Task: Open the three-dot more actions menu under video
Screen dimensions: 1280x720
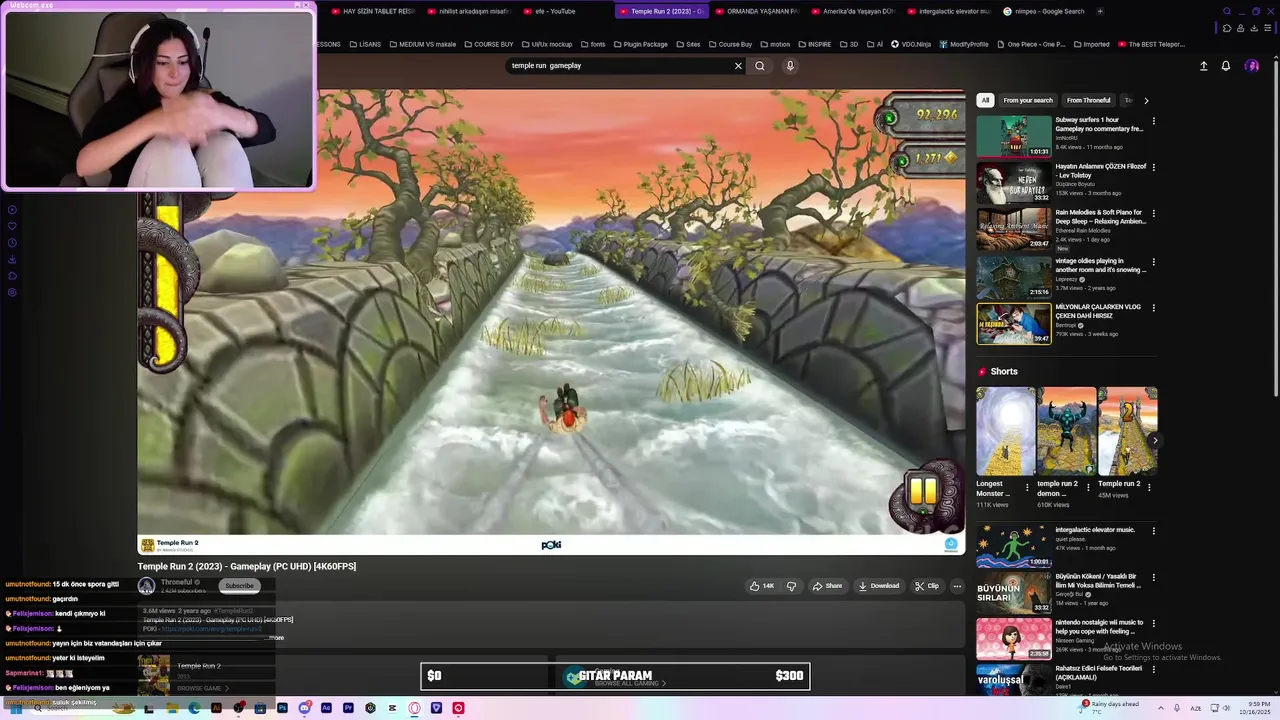Action: pos(957,586)
